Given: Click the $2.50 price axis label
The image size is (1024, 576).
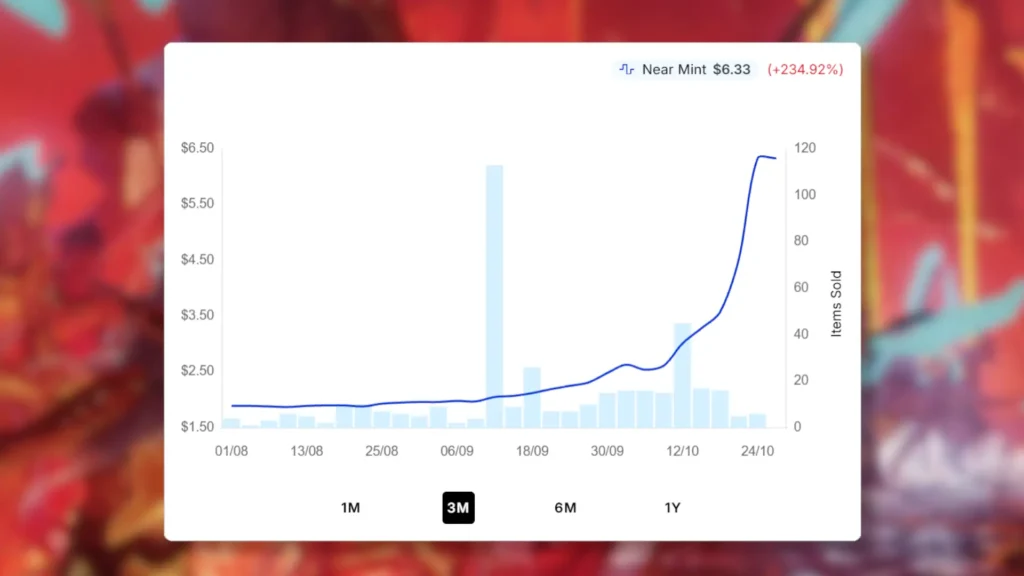Looking at the screenshot, I should coord(197,370).
